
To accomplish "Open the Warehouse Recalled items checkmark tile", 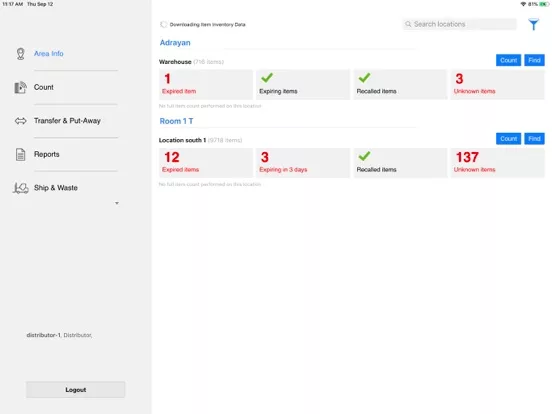I will click(400, 84).
